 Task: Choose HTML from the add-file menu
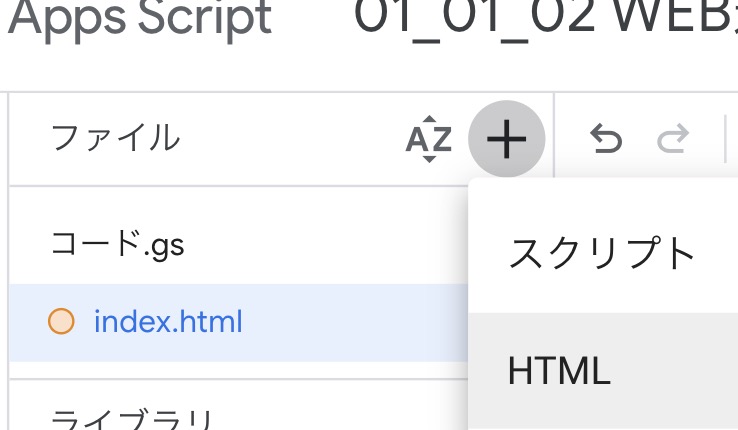(x=559, y=372)
